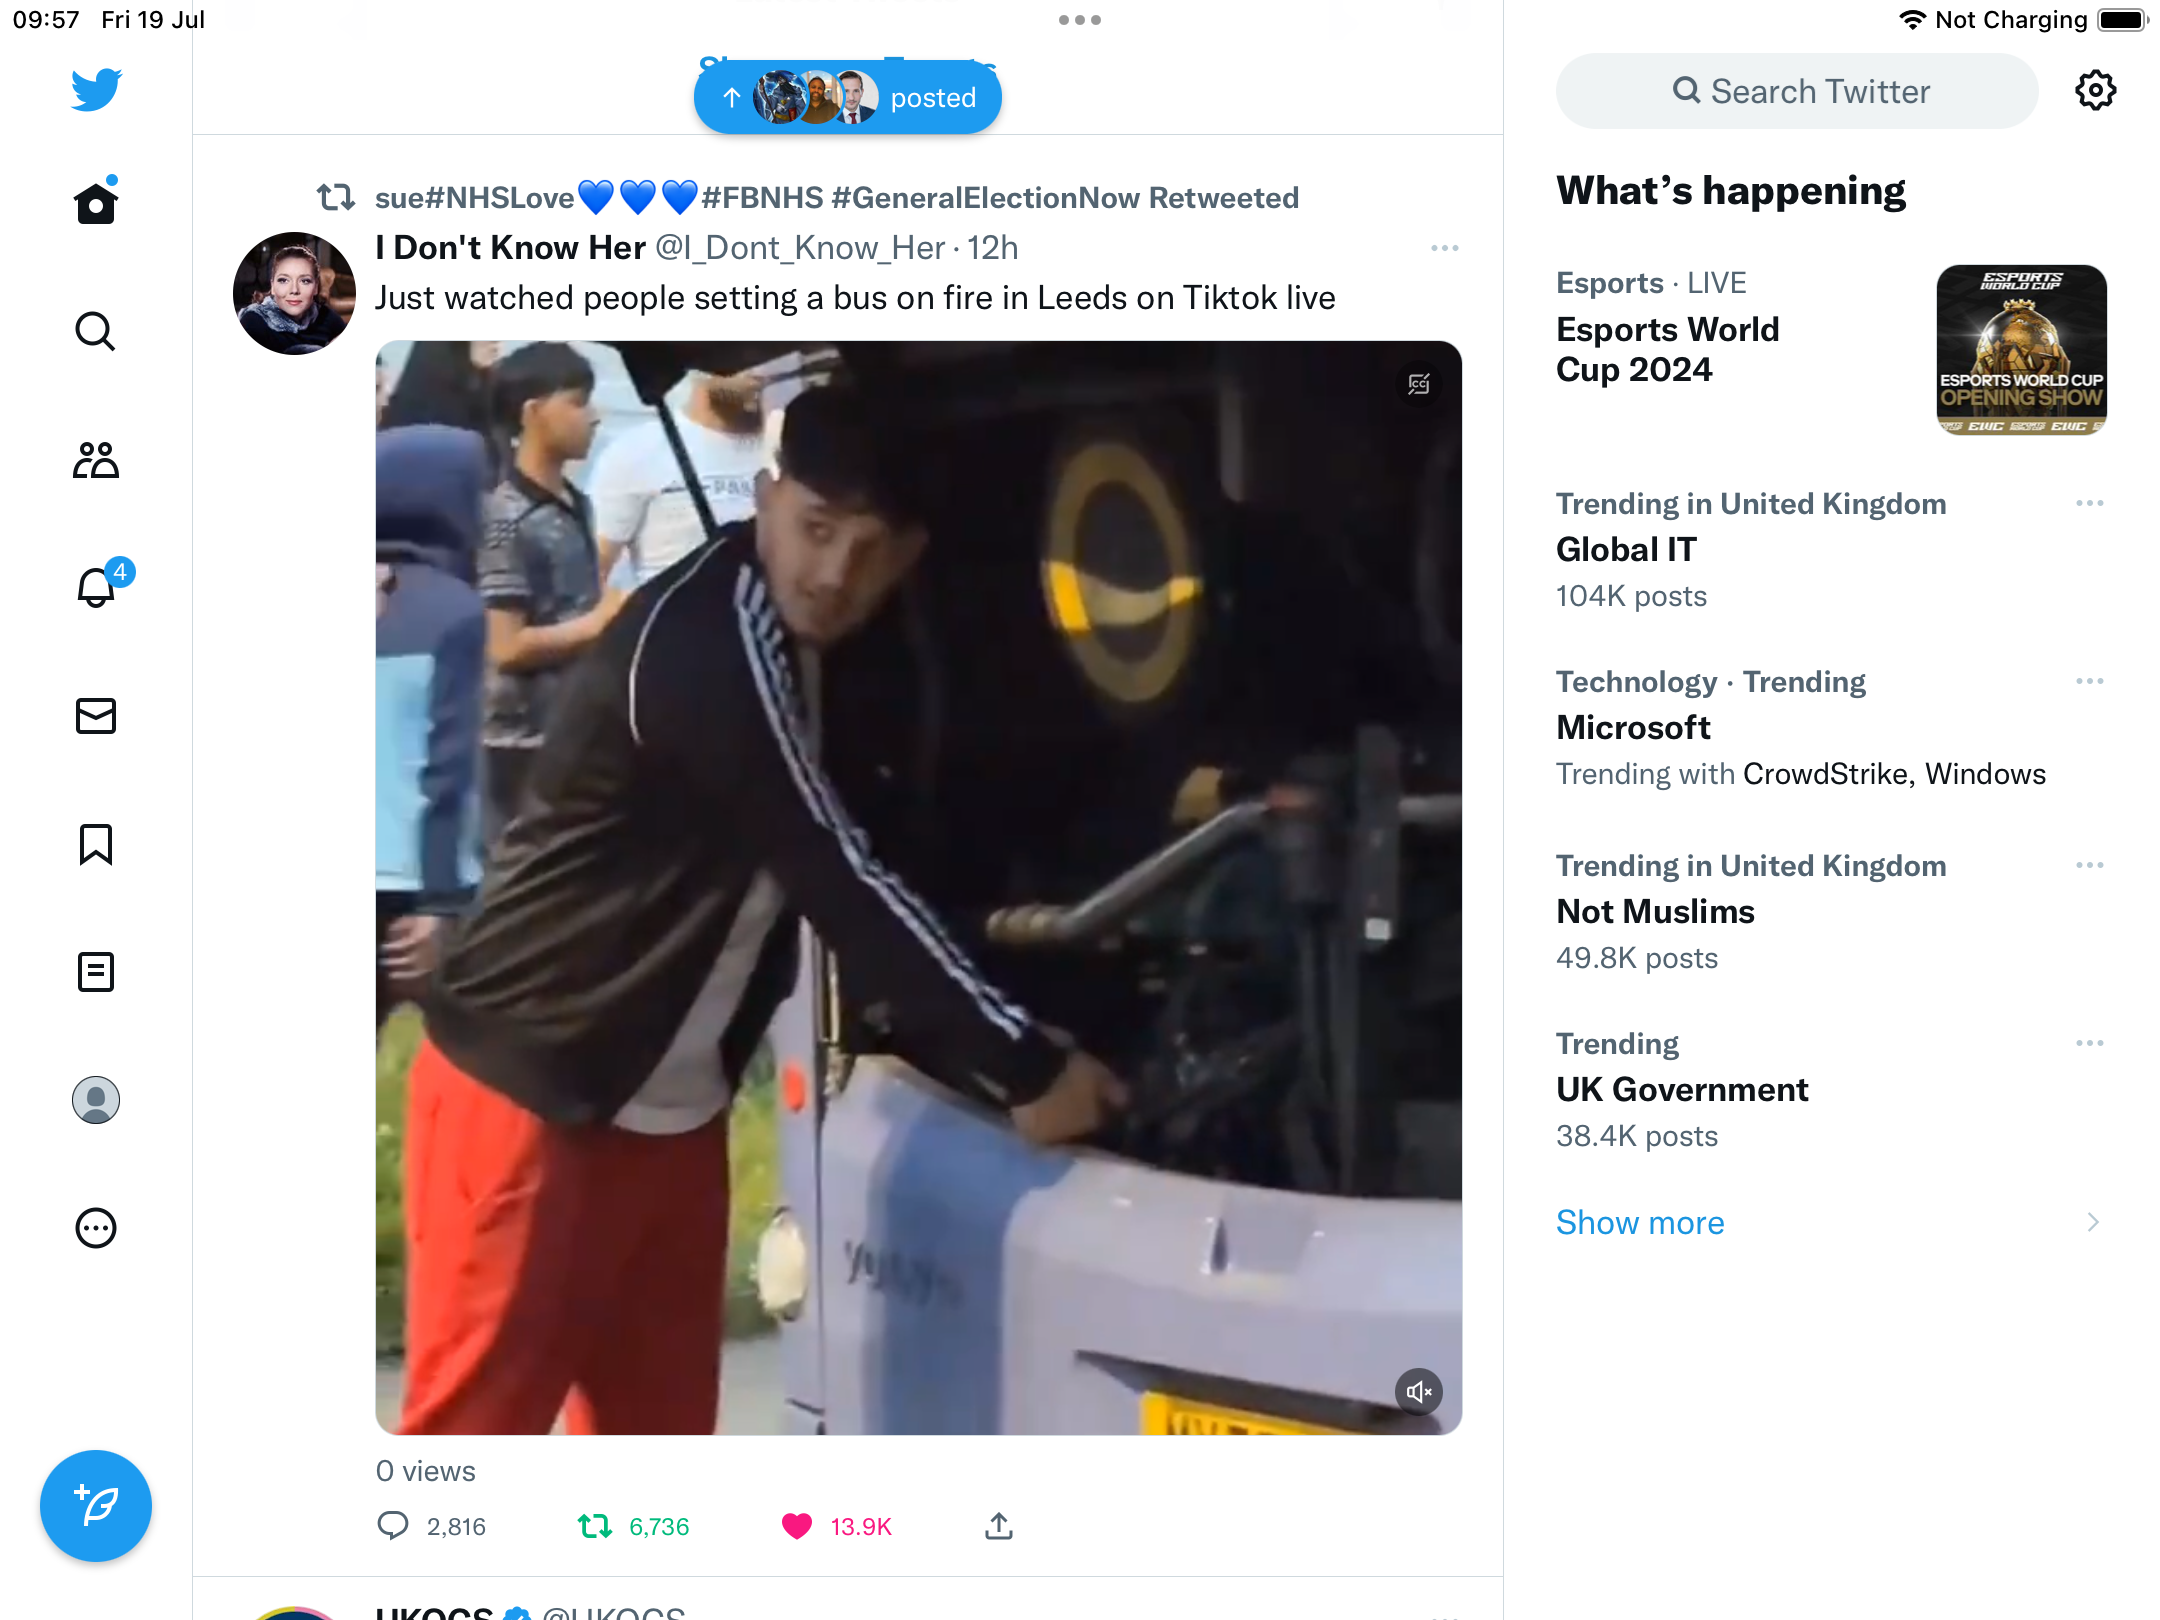2160x1620 pixels.
Task: Toggle the like heart on the post
Action: click(797, 1526)
